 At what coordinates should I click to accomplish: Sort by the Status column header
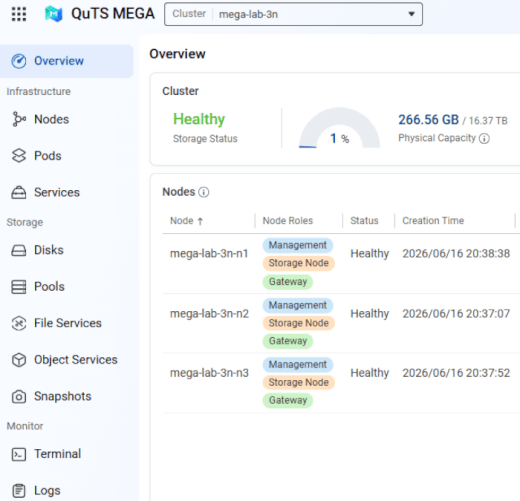pyautogui.click(x=364, y=221)
